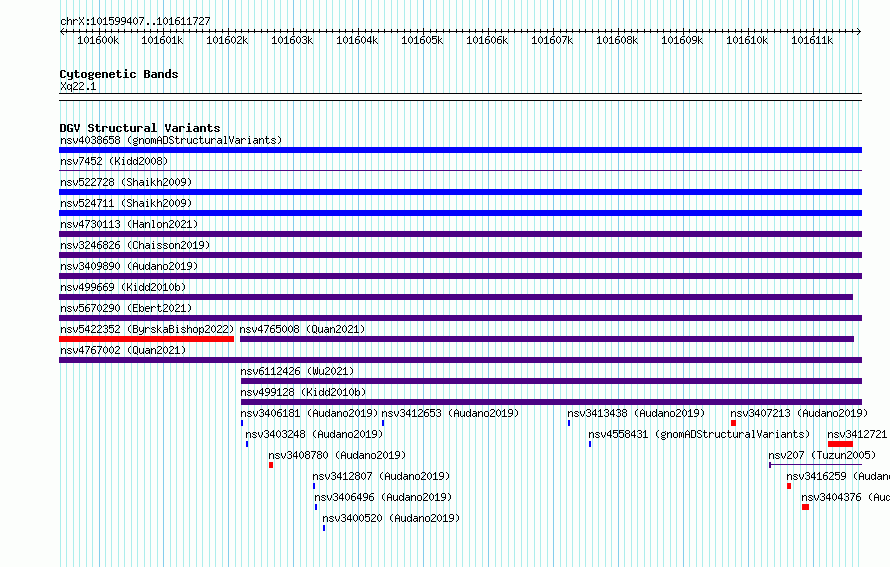Open nsv3413438 (Audano2019) label
Viewport: 890px width, 567px height.
tap(636, 413)
